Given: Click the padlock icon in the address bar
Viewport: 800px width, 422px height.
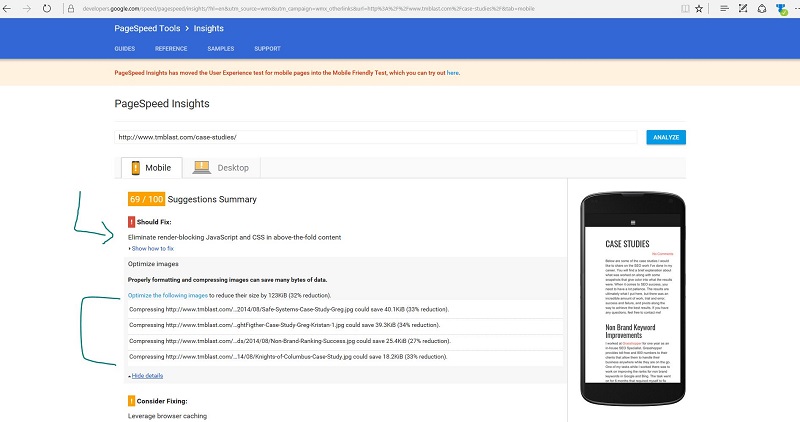Looking at the screenshot, I should pyautogui.click(x=71, y=9).
